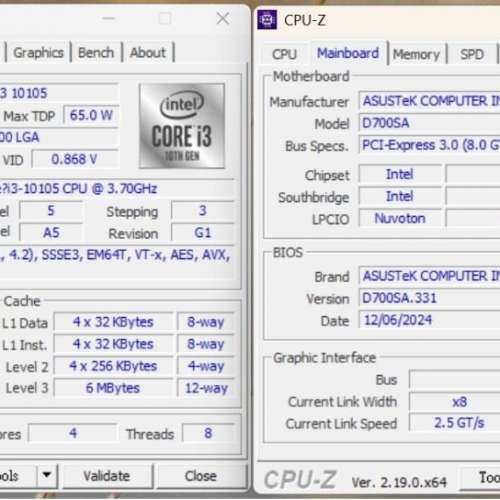Viewport: 500px width, 500px height.
Task: Close the left CPU-Z window with X
Action: tap(223, 19)
